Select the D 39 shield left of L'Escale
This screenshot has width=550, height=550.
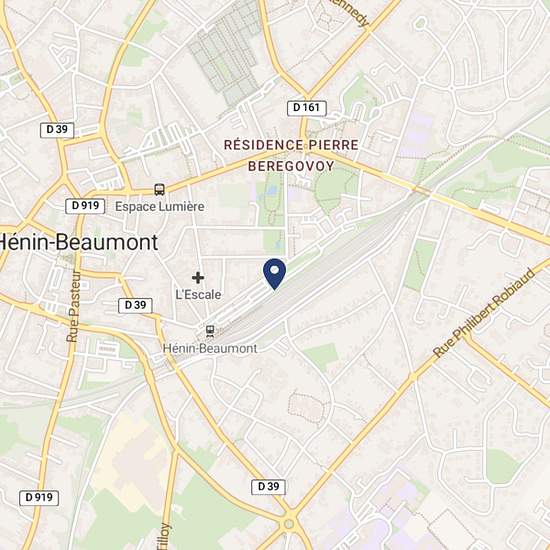pyautogui.click(x=135, y=306)
